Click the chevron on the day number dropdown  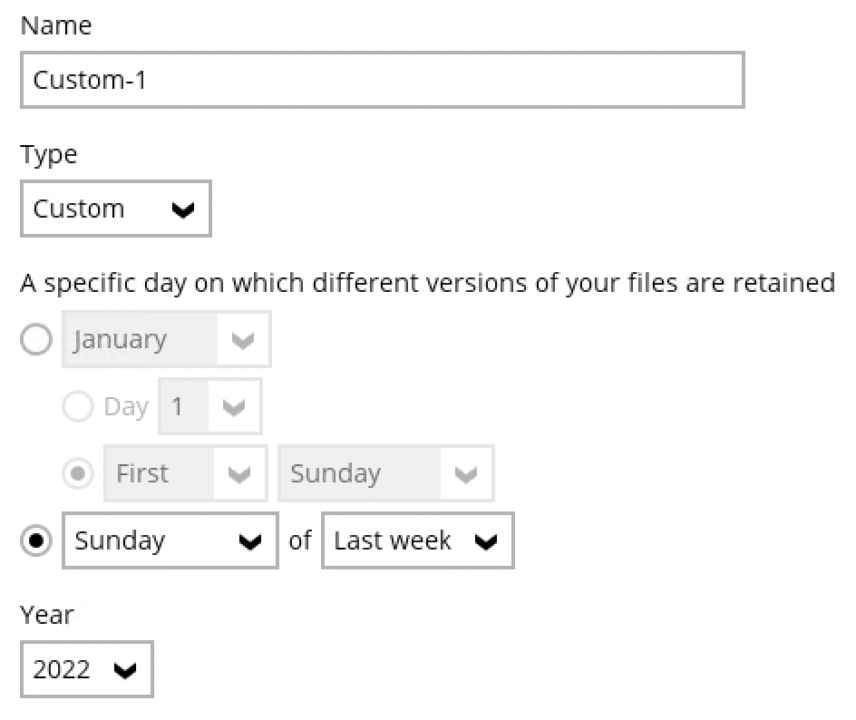coord(234,407)
